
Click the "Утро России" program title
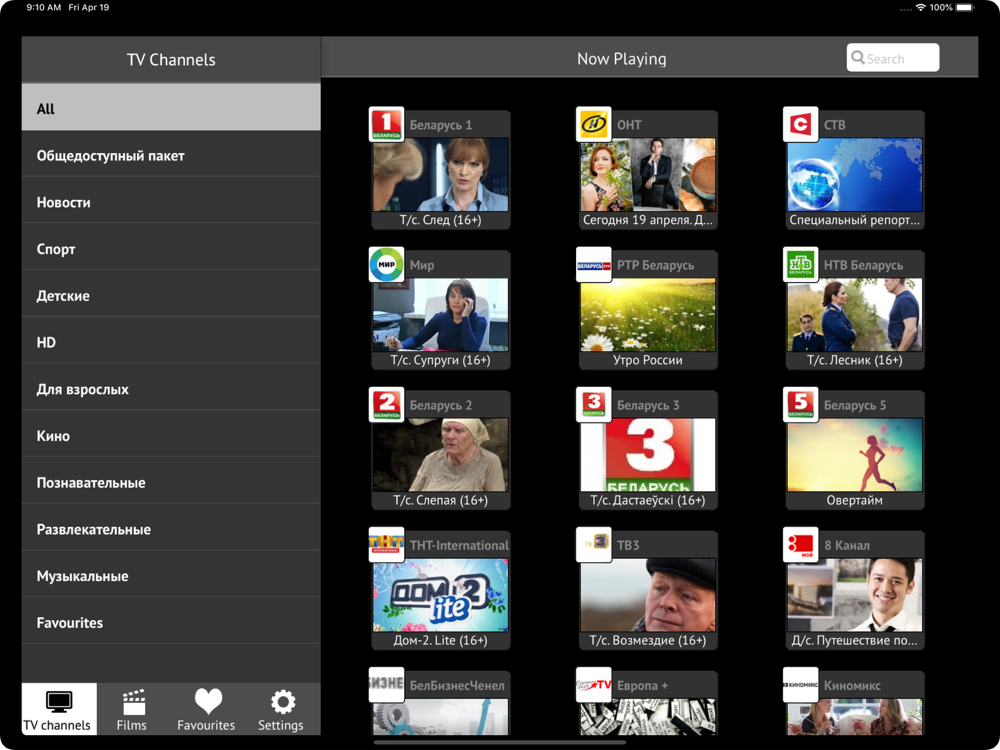tap(648, 360)
